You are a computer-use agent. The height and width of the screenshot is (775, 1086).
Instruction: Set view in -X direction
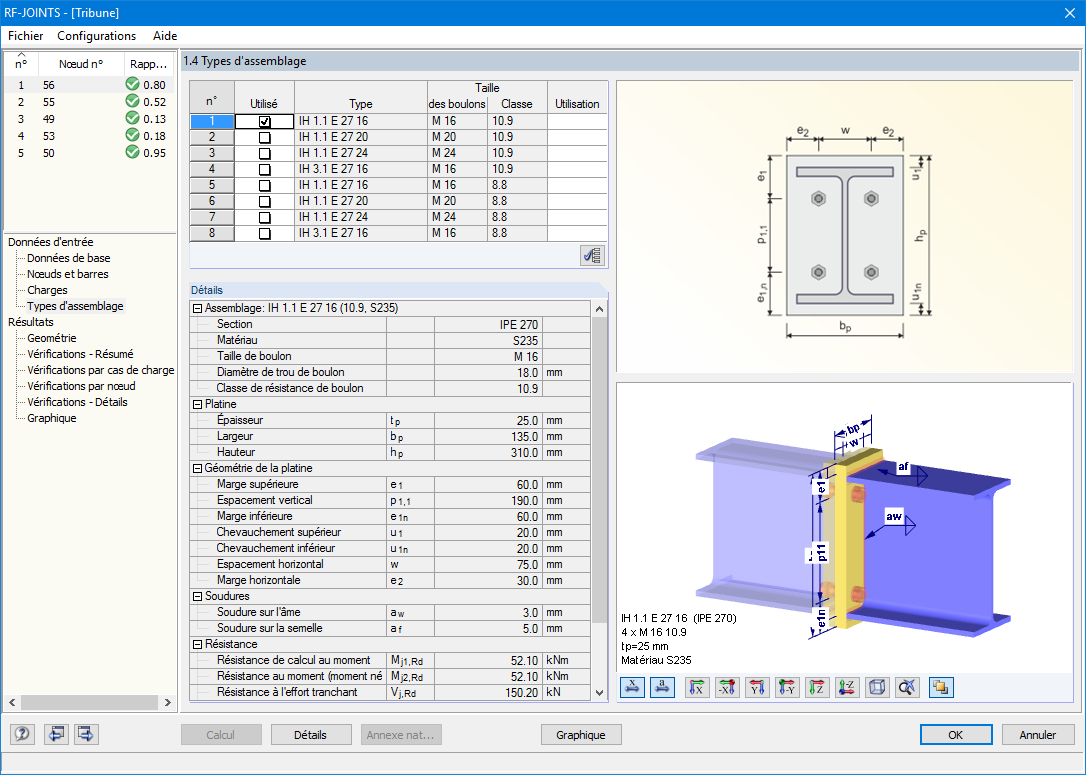point(727,687)
